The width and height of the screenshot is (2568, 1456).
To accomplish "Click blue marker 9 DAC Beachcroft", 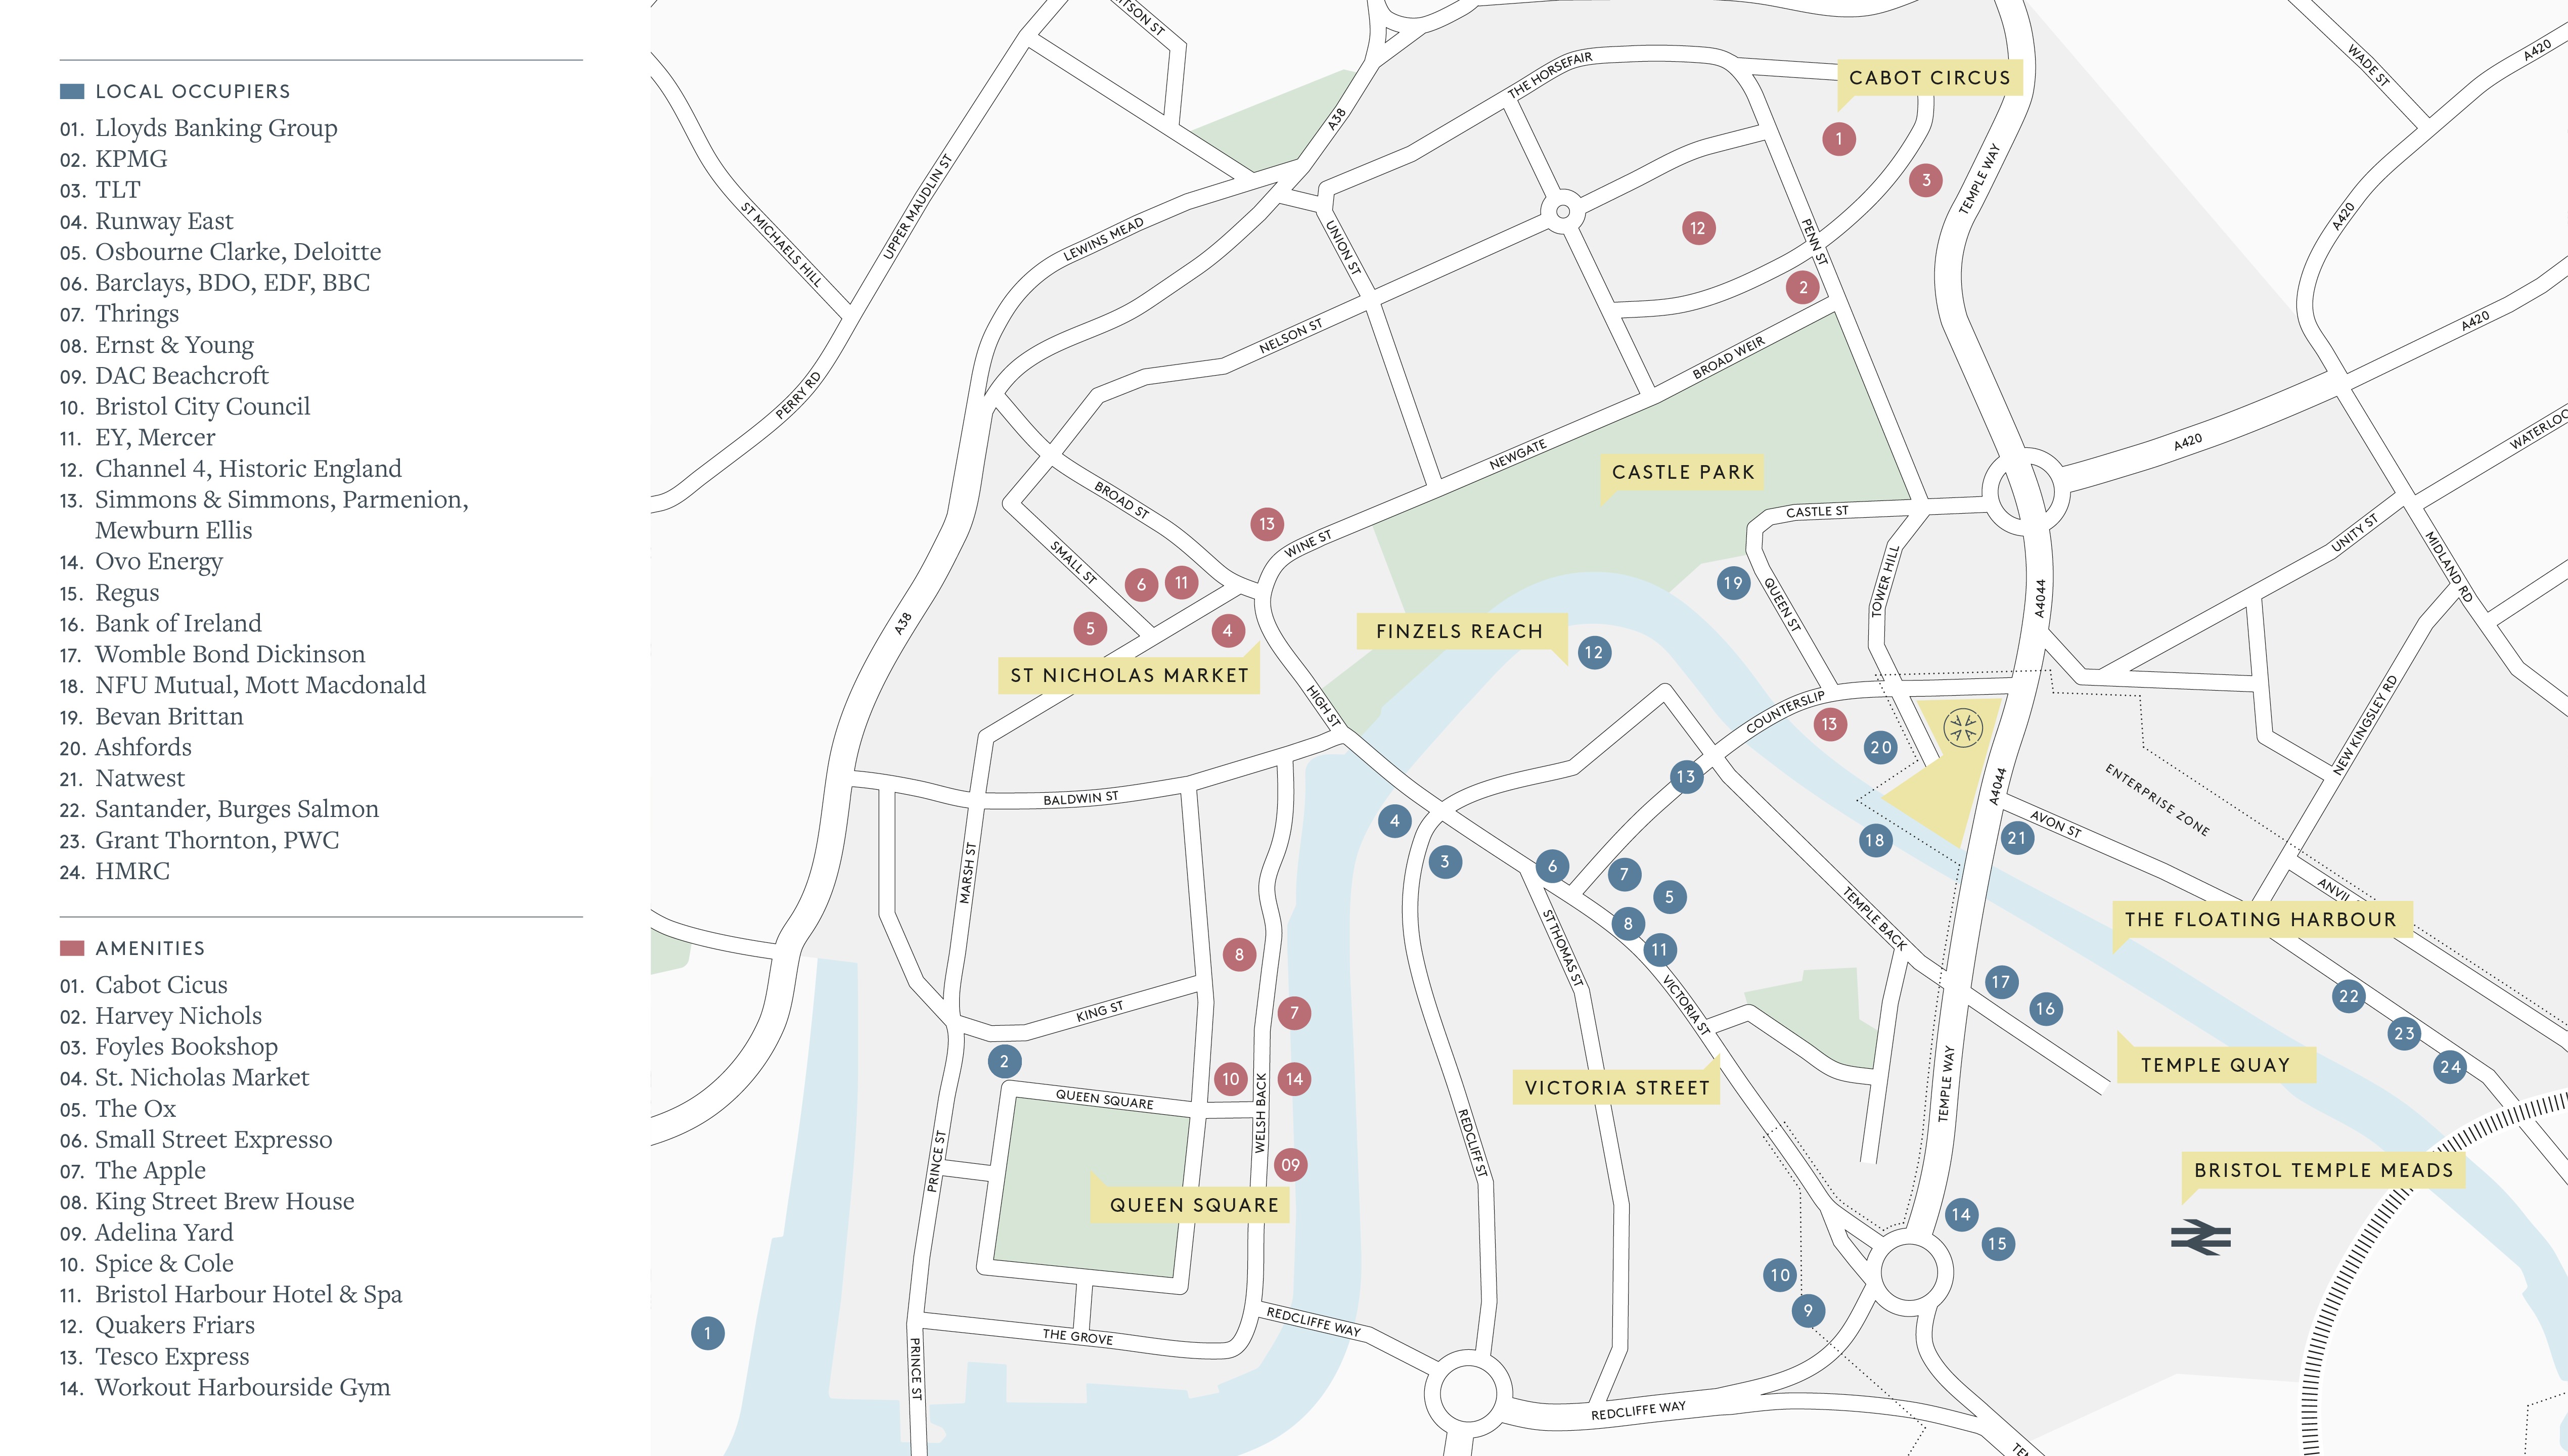I will click(x=1808, y=1311).
